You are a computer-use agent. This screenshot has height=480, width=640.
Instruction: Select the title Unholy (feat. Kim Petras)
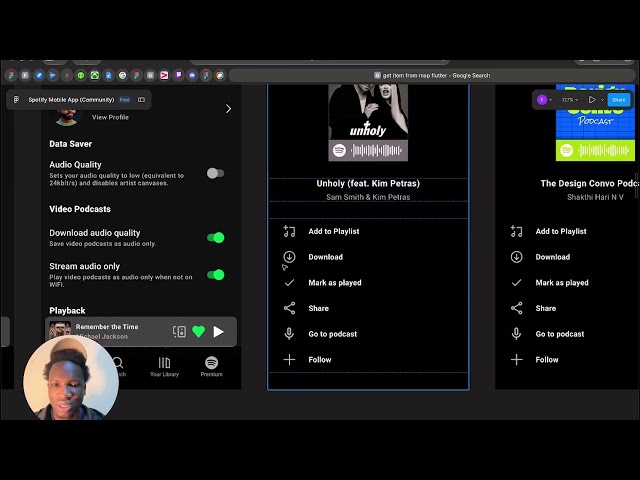pyautogui.click(x=368, y=183)
